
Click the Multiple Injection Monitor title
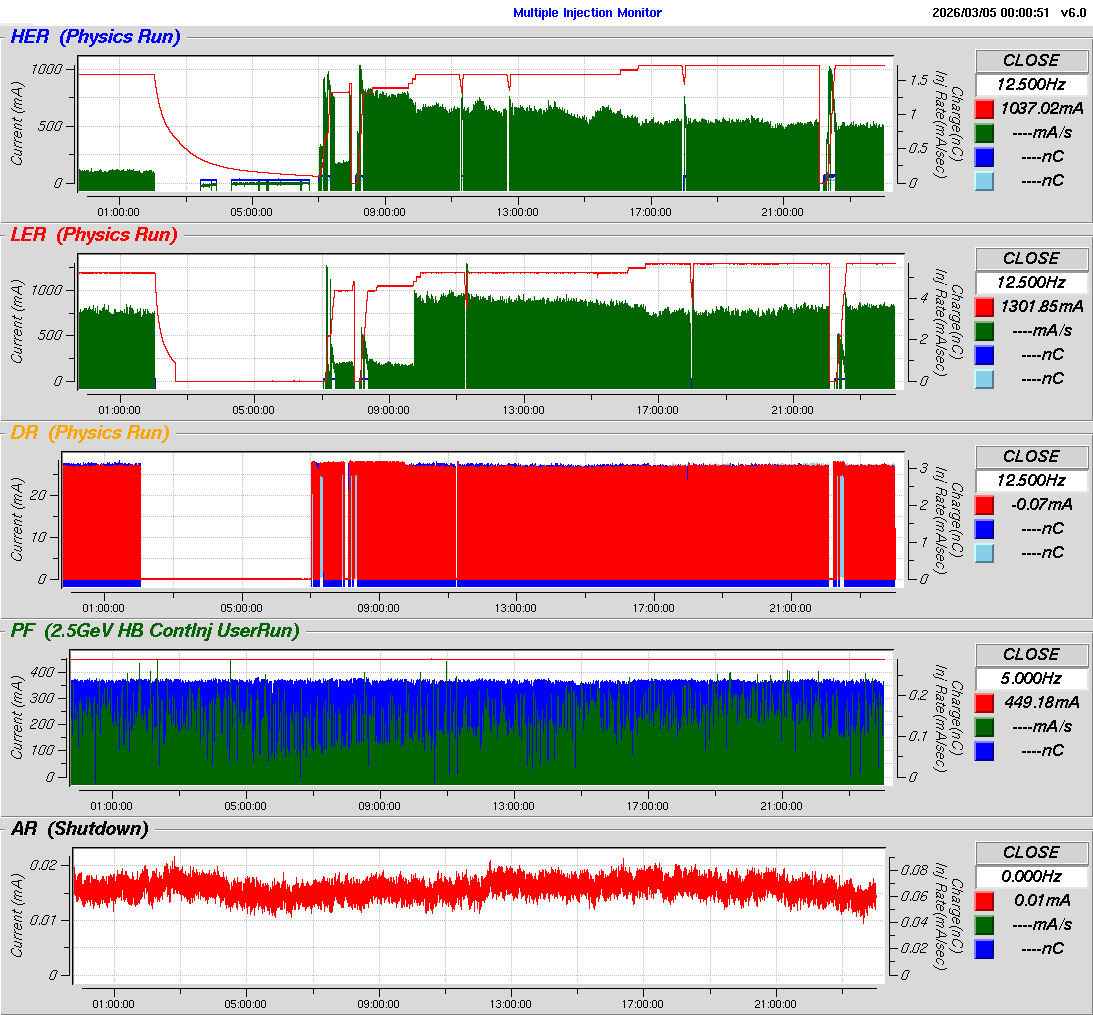point(587,13)
